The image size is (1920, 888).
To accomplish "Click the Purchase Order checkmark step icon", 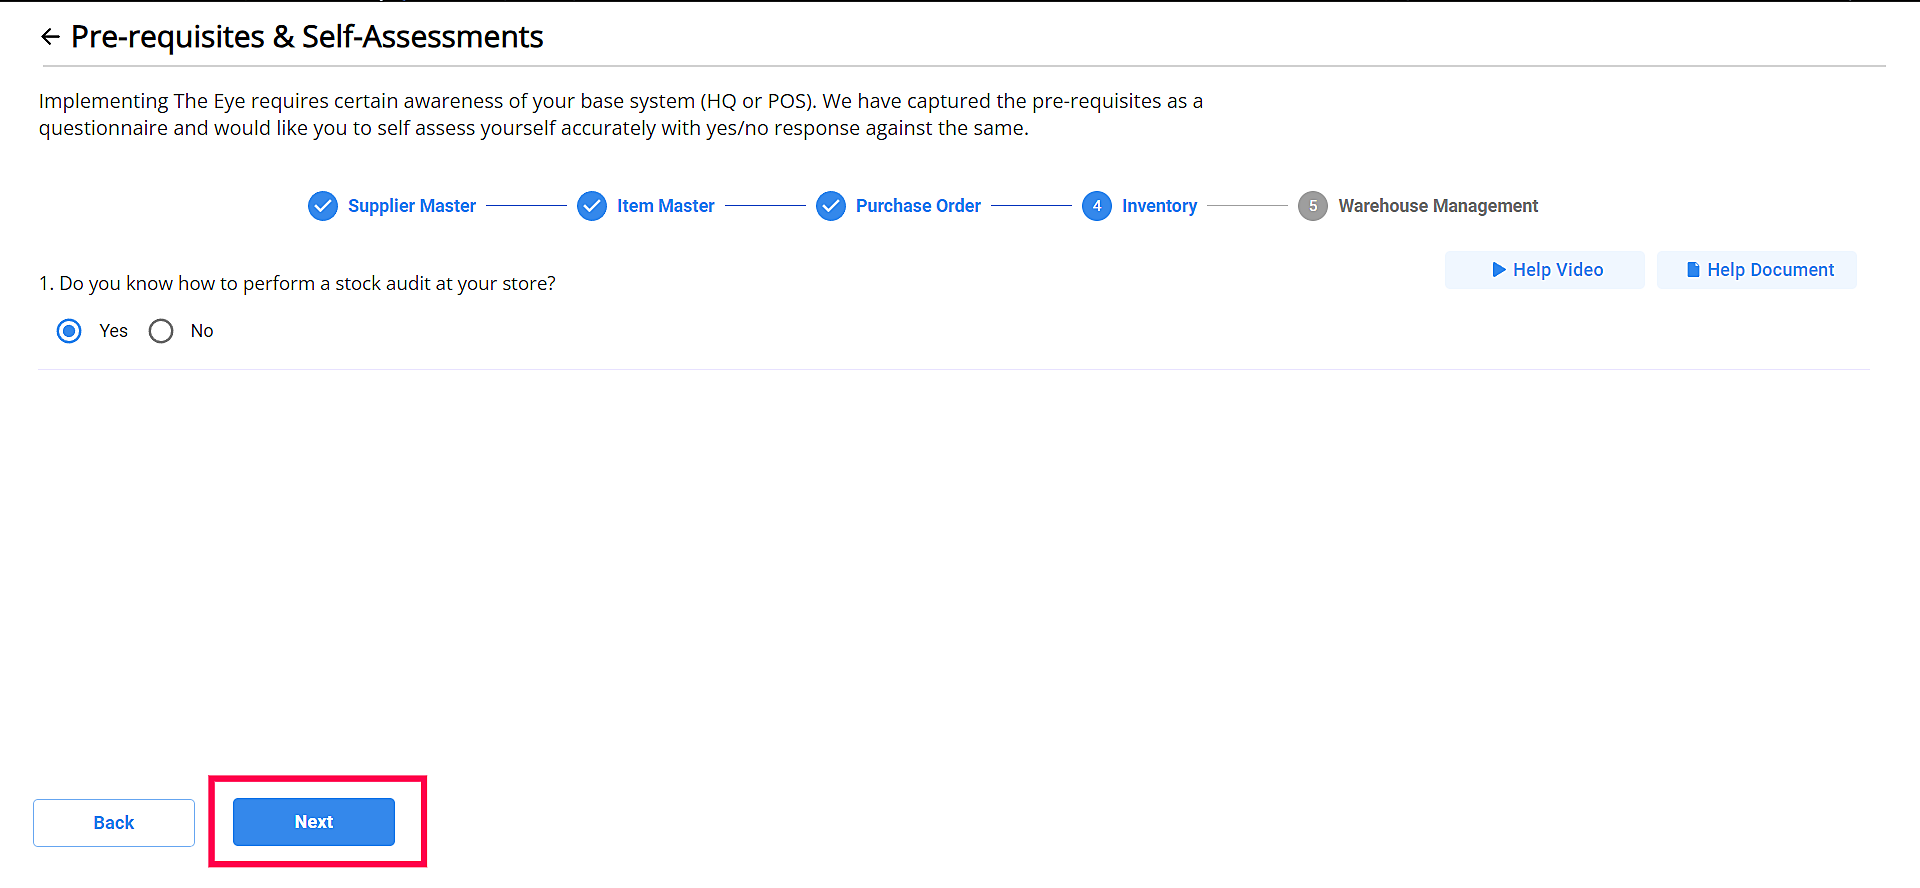I will pyautogui.click(x=831, y=206).
